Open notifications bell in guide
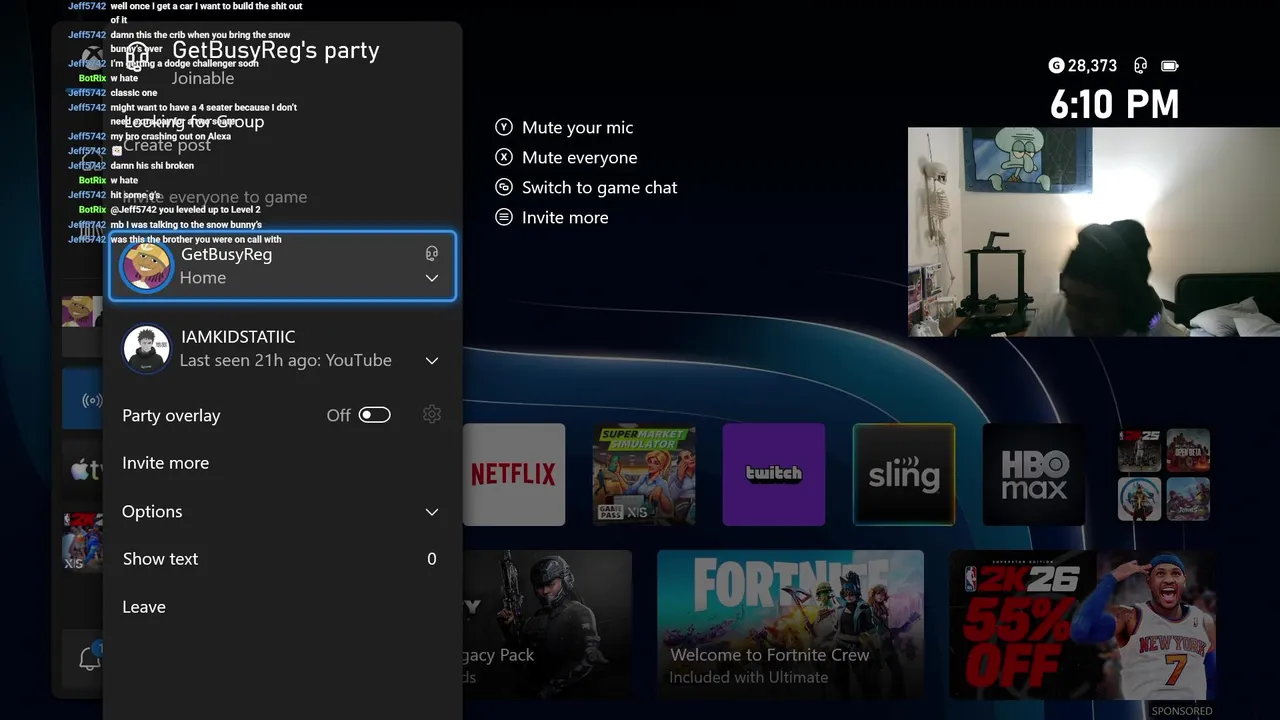Viewport: 1280px width, 720px height. [x=90, y=658]
